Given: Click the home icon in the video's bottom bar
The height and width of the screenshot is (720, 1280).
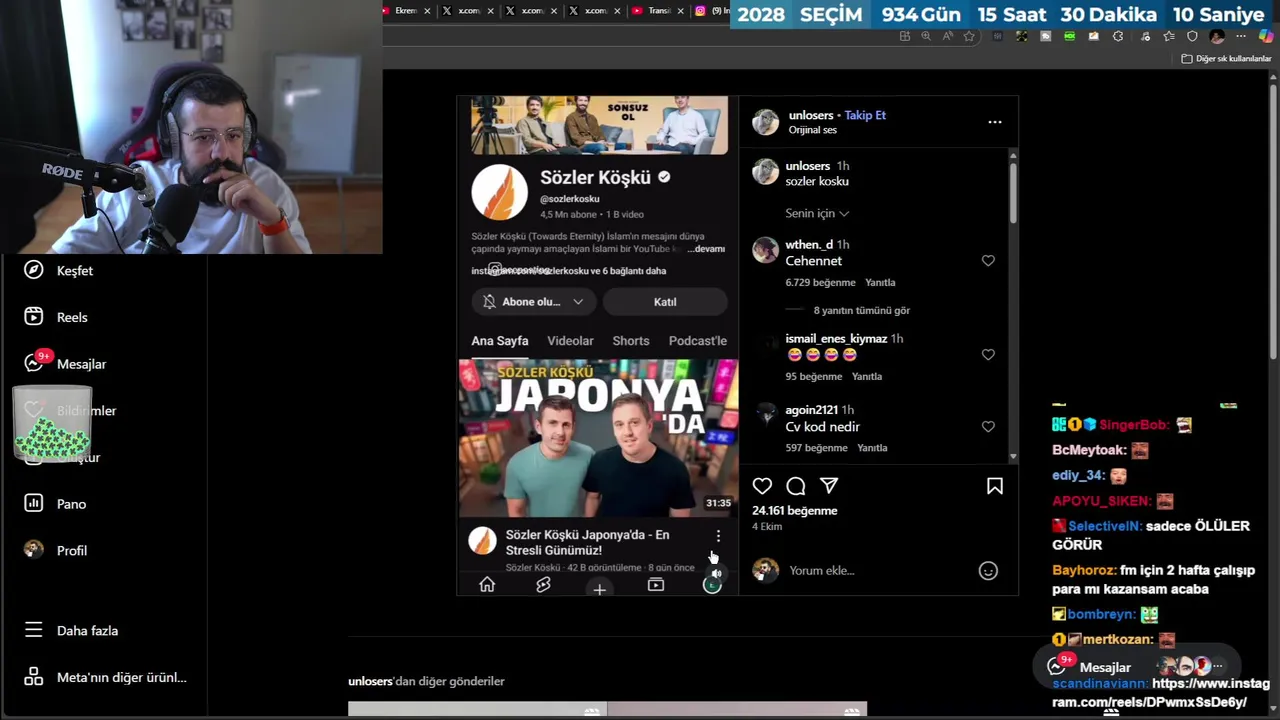Looking at the screenshot, I should (x=487, y=585).
